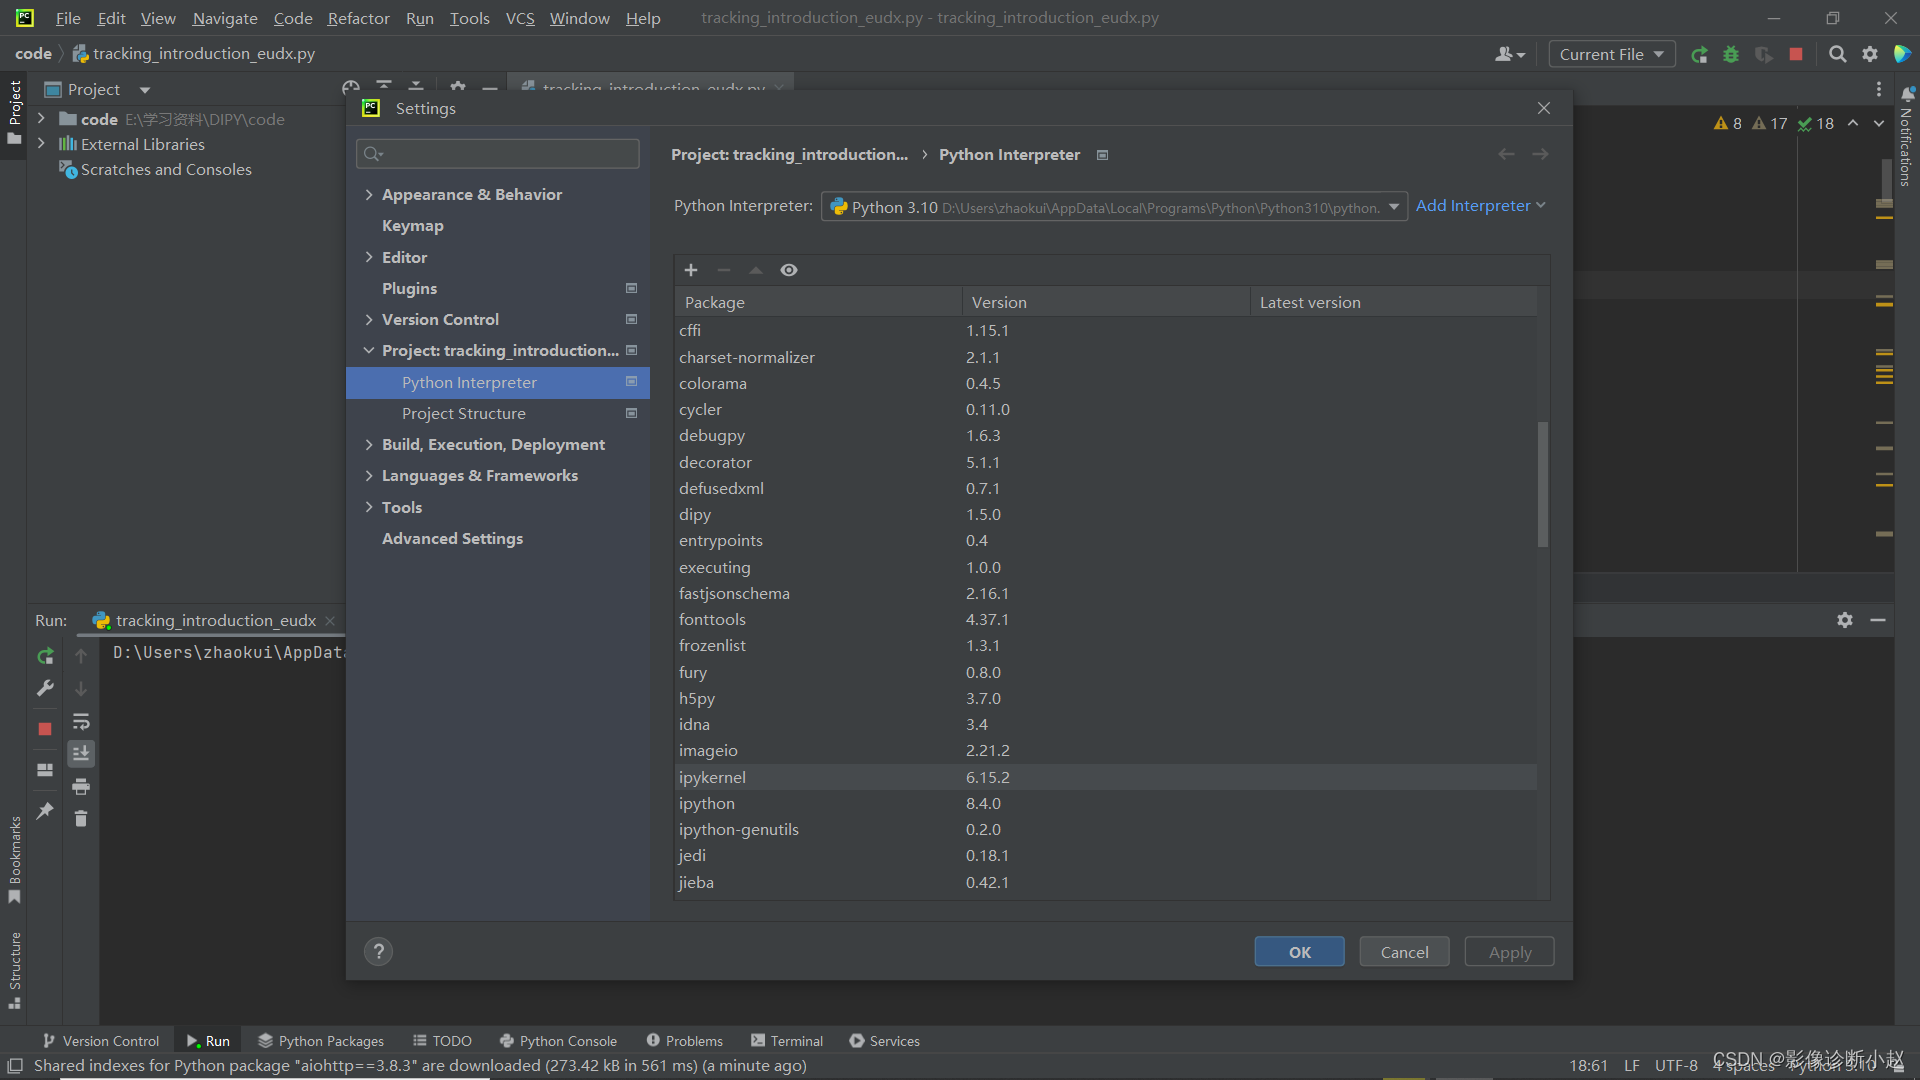1920x1080 pixels.
Task: Click the rerun icon in Run panel
Action: tap(45, 656)
